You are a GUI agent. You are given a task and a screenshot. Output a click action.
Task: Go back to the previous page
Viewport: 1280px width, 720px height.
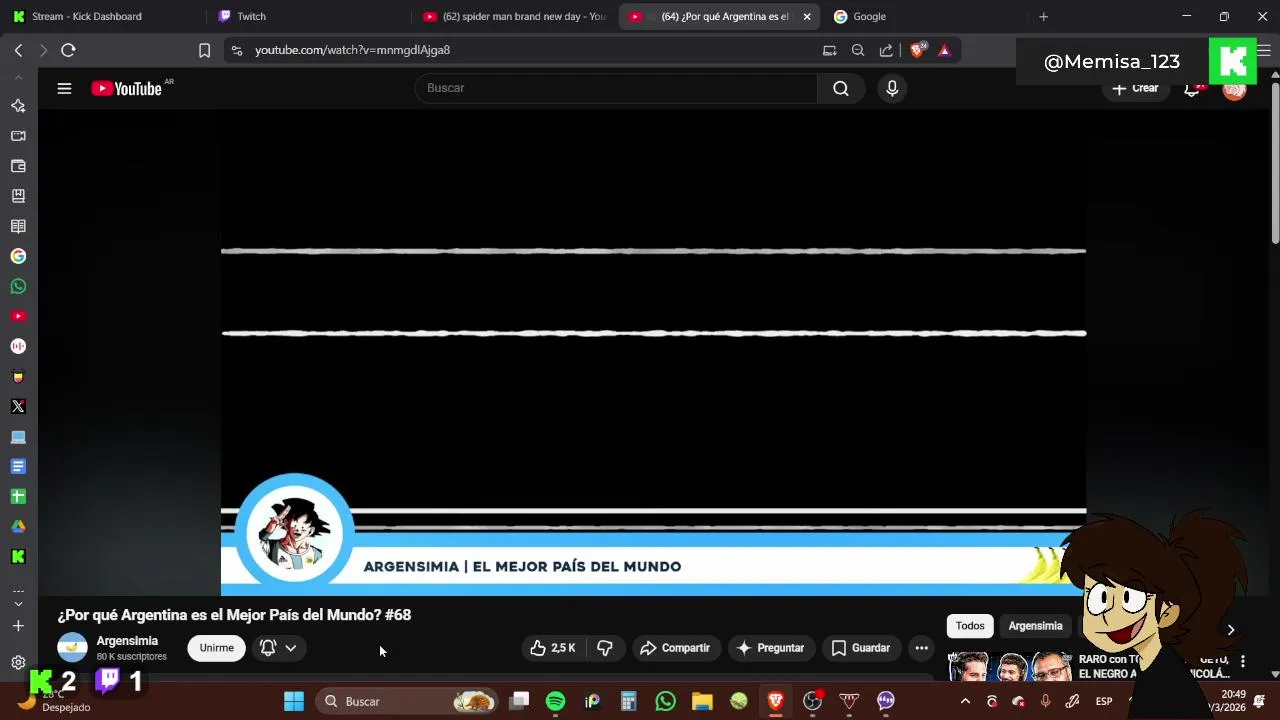click(x=18, y=50)
